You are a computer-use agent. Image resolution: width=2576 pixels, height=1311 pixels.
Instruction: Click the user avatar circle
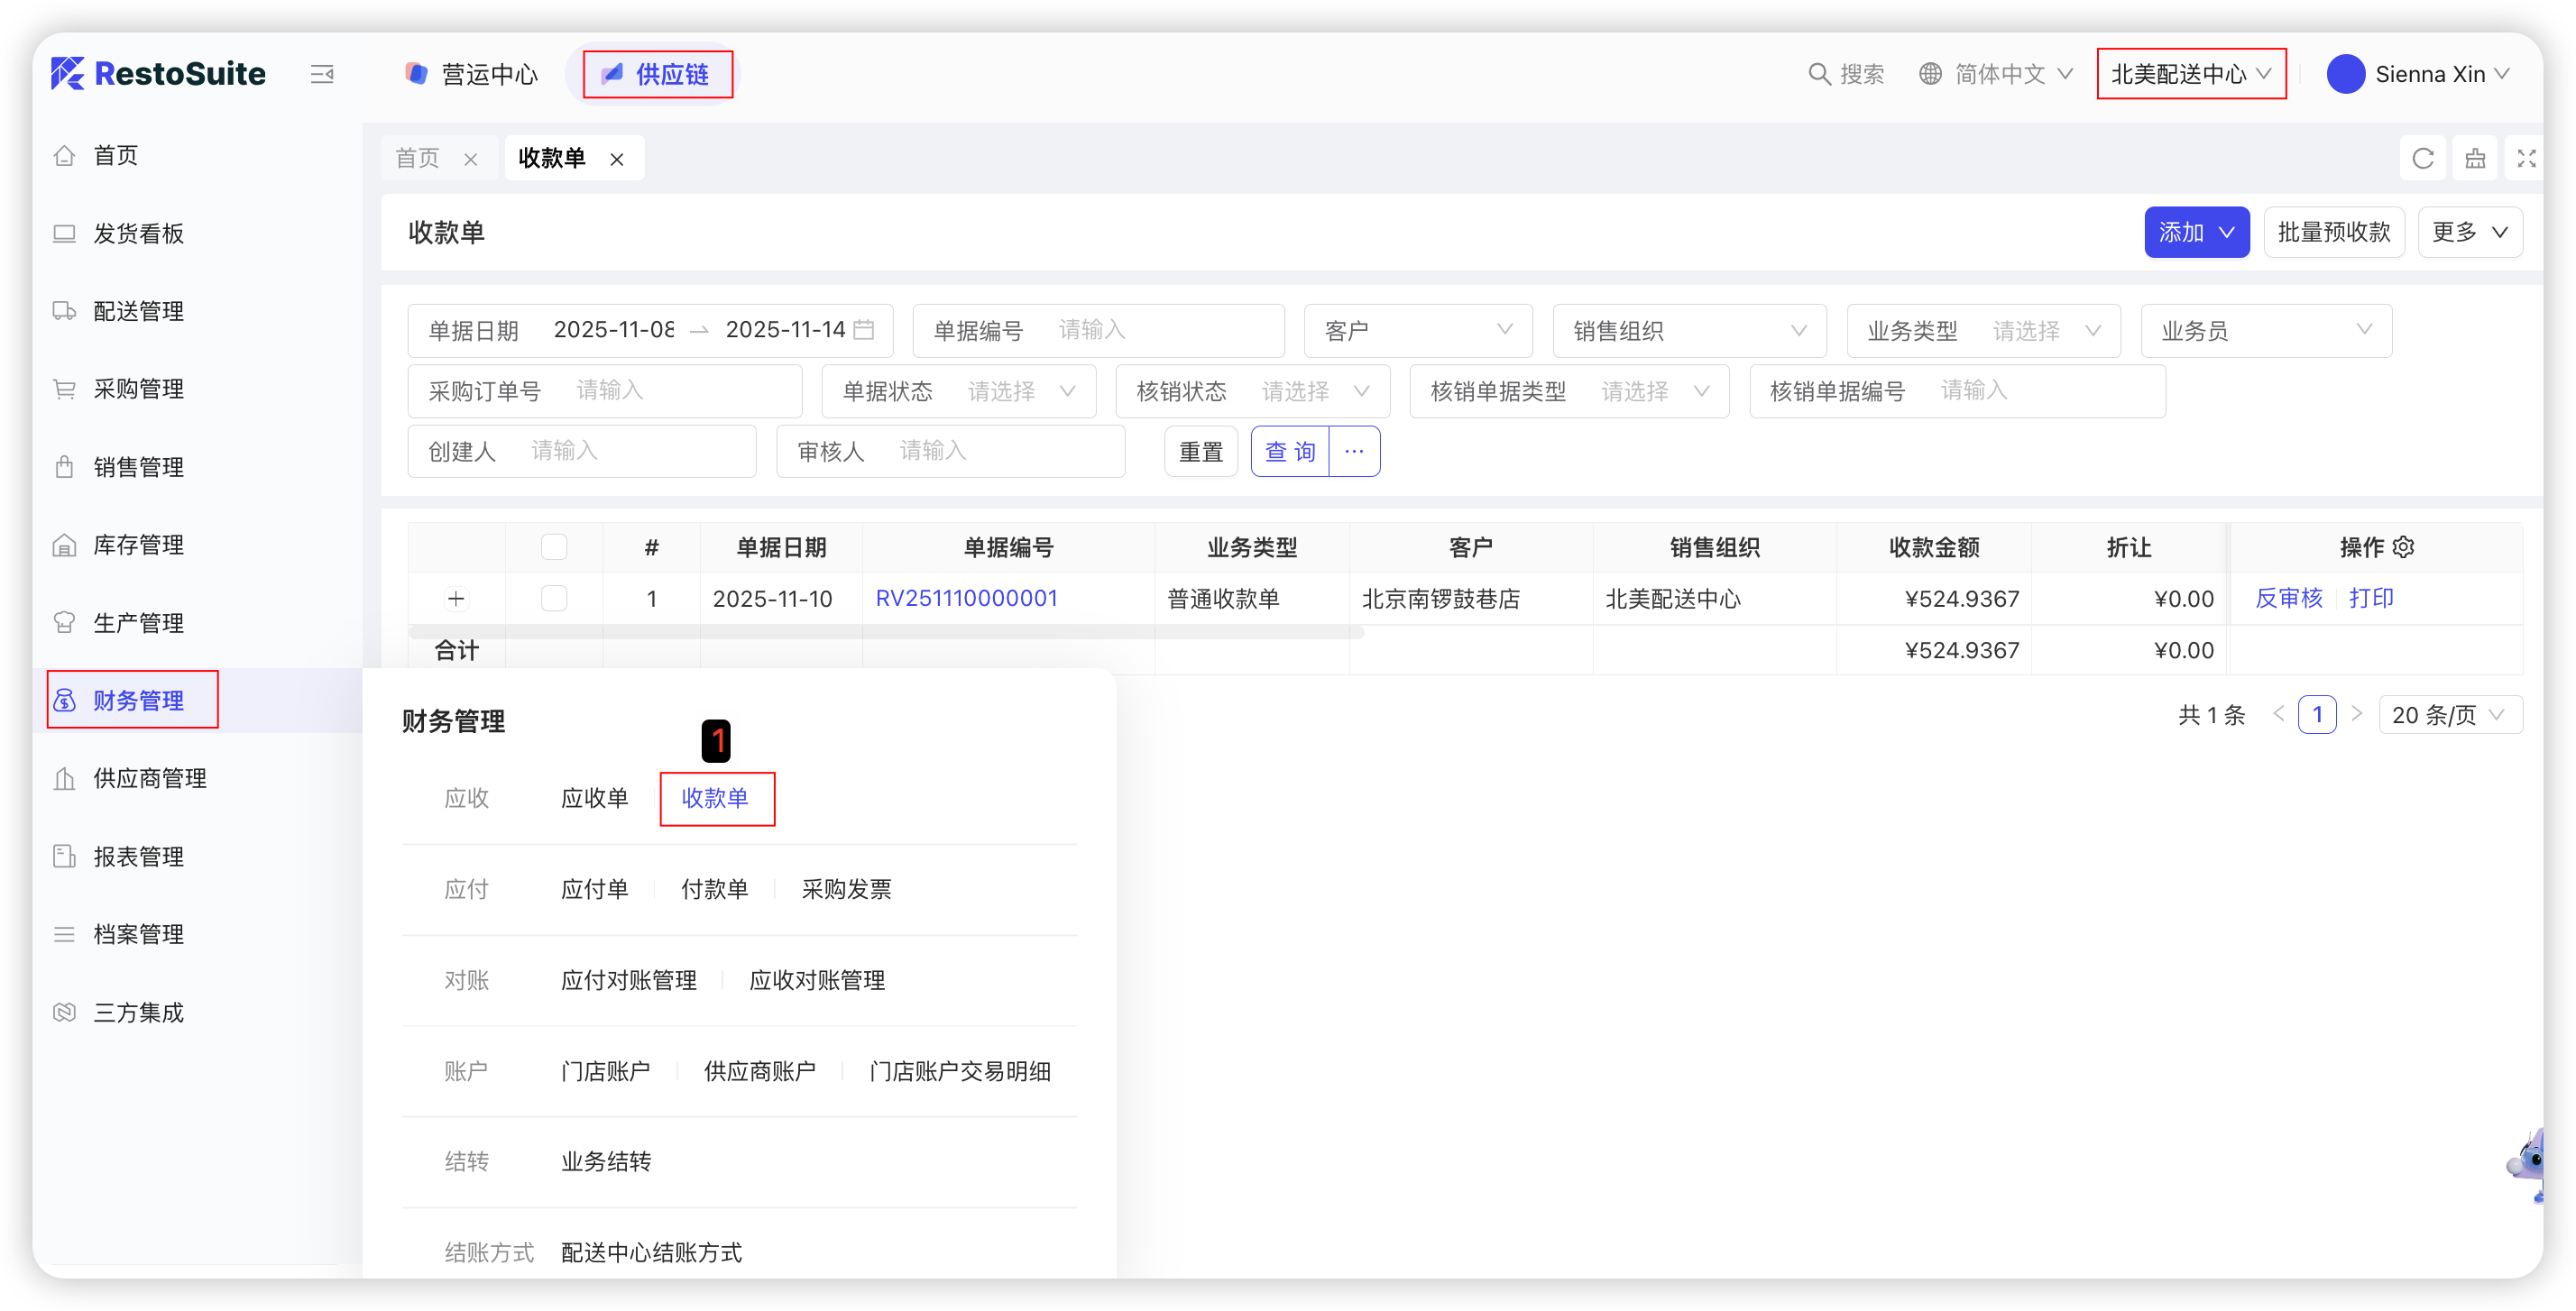pyautogui.click(x=2345, y=74)
